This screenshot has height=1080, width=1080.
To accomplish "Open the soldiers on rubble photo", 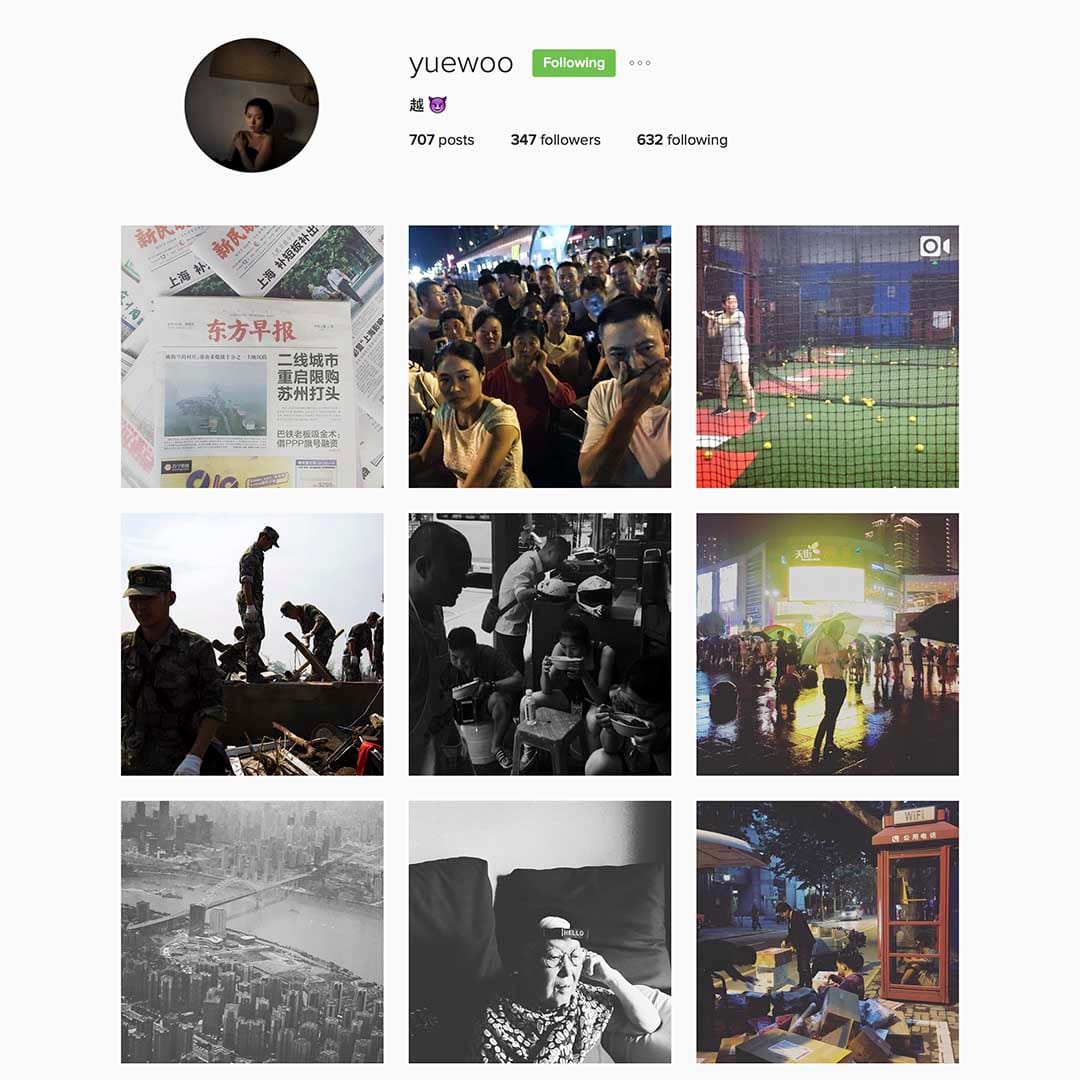I will [252, 644].
